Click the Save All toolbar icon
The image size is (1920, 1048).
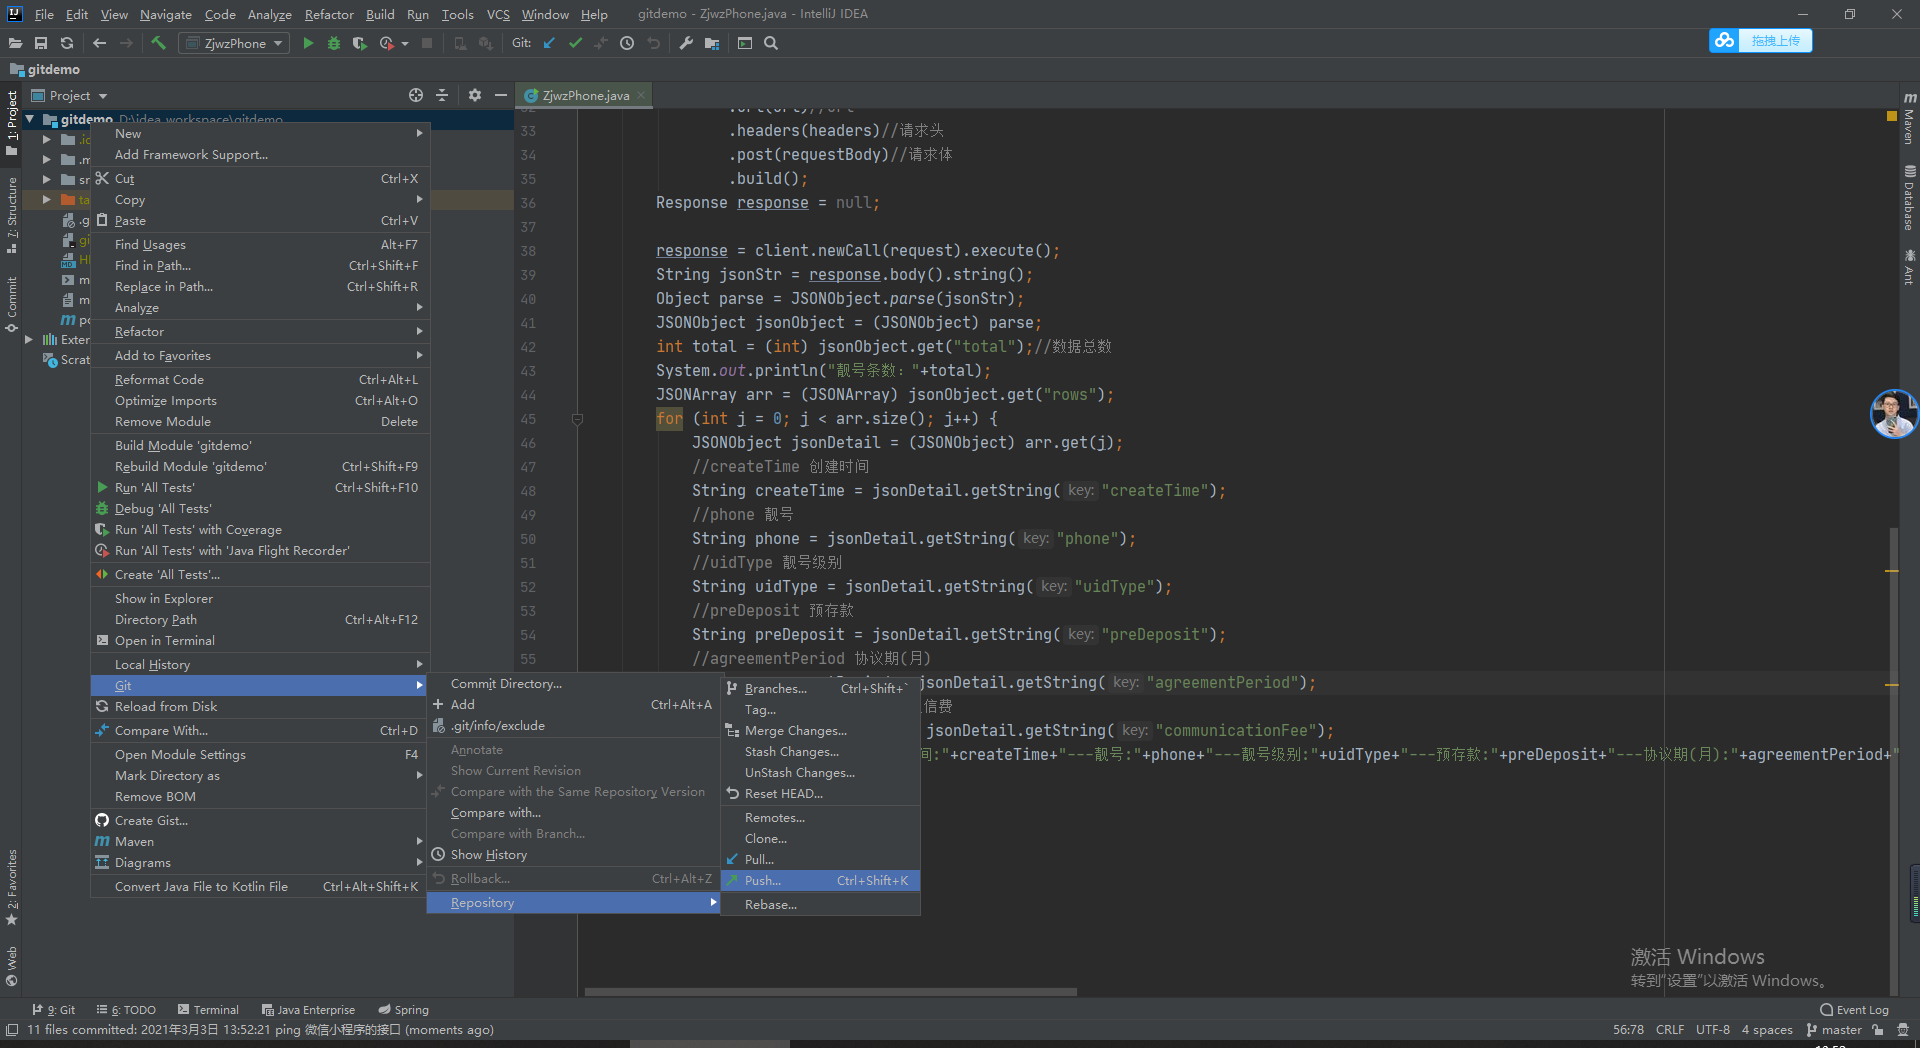41,43
